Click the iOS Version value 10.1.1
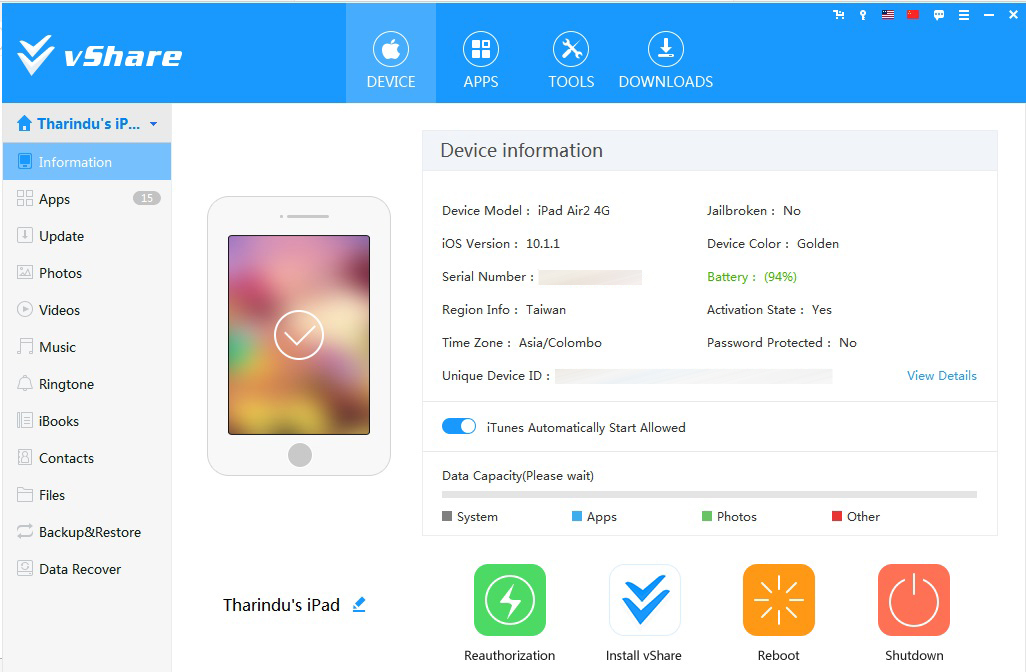 (x=543, y=243)
